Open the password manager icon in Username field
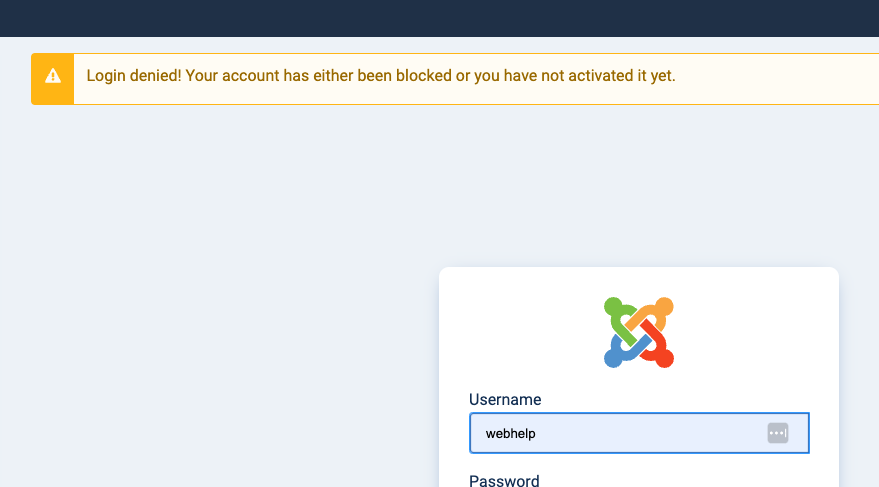This screenshot has height=487, width=879. click(778, 433)
